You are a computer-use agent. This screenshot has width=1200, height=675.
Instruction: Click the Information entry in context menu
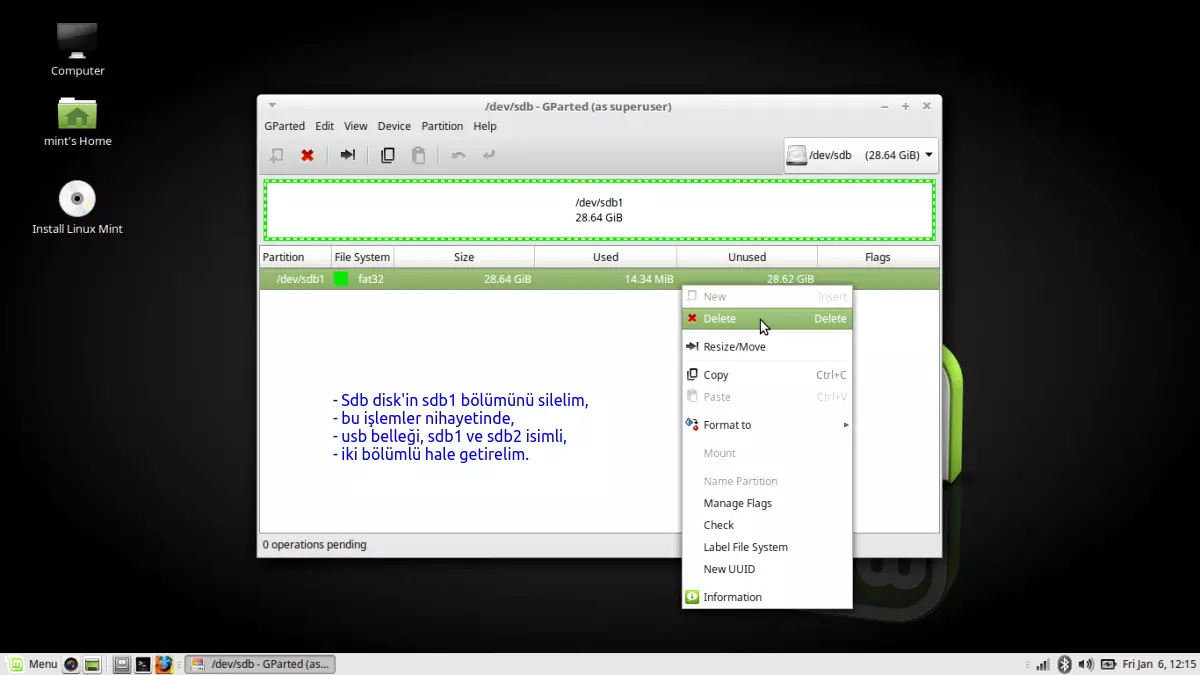732,597
